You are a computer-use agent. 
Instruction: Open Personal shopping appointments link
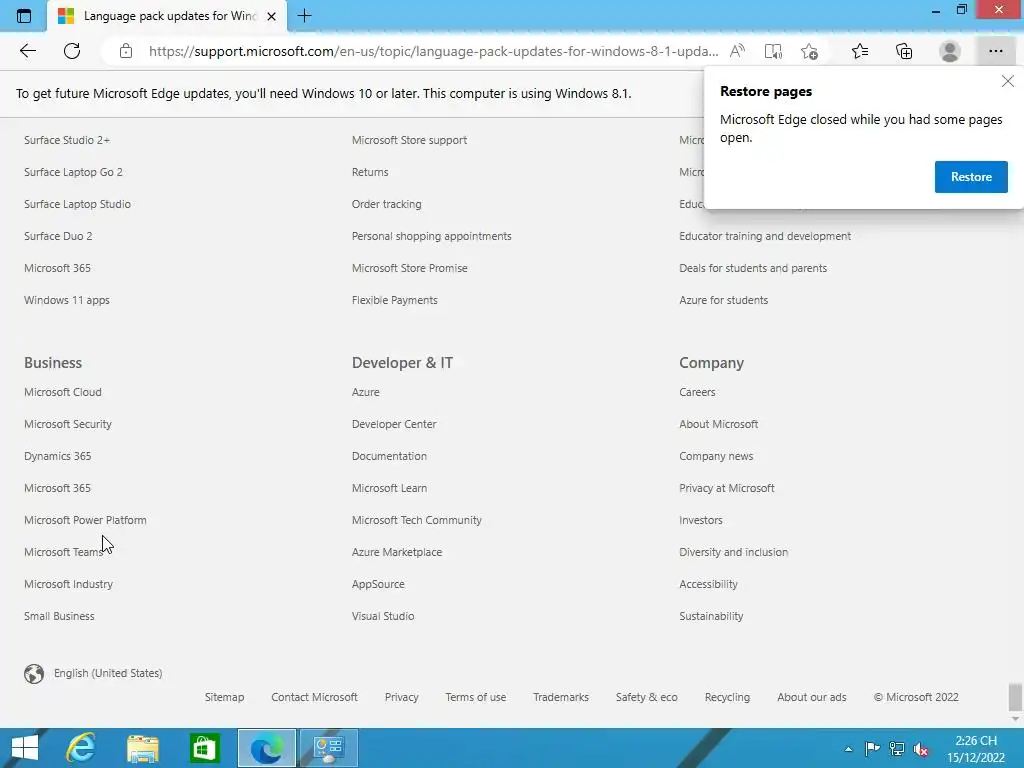[x=432, y=236]
